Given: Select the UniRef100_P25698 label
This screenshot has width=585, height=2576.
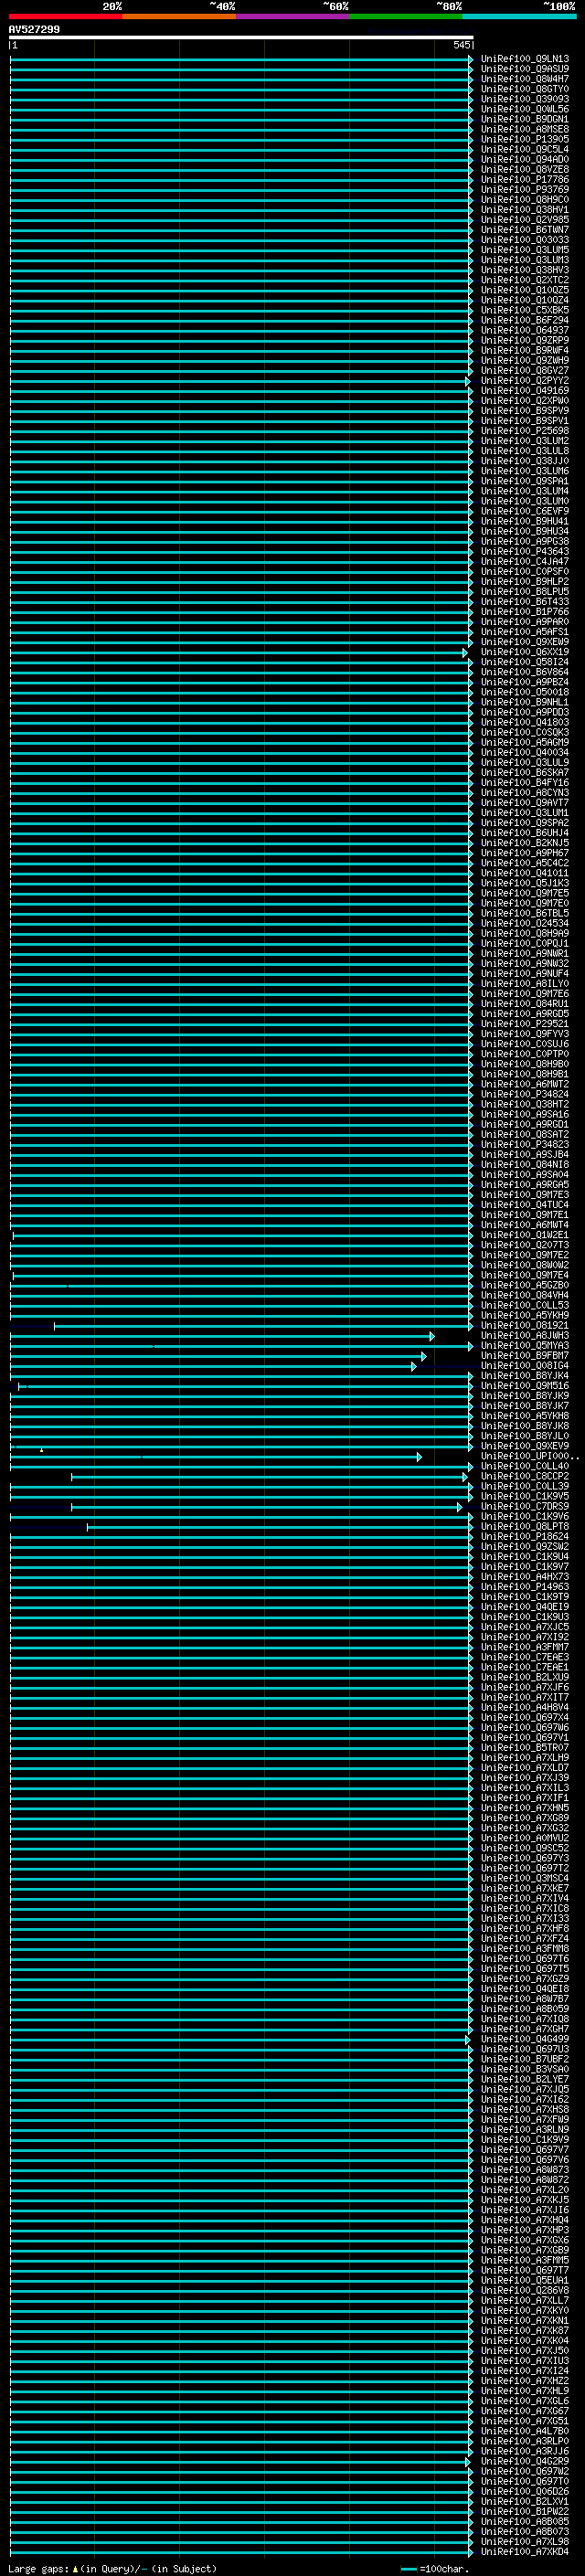Looking at the screenshot, I should point(525,431).
